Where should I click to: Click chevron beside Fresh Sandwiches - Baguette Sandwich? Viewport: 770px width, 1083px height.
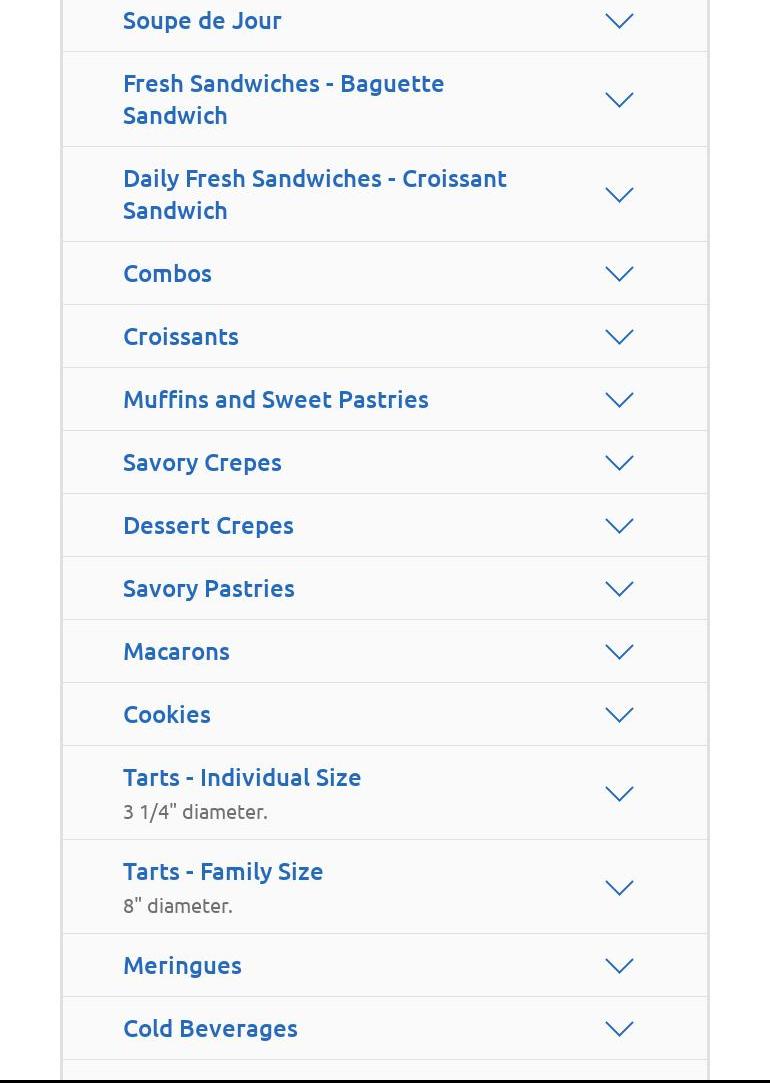point(620,100)
